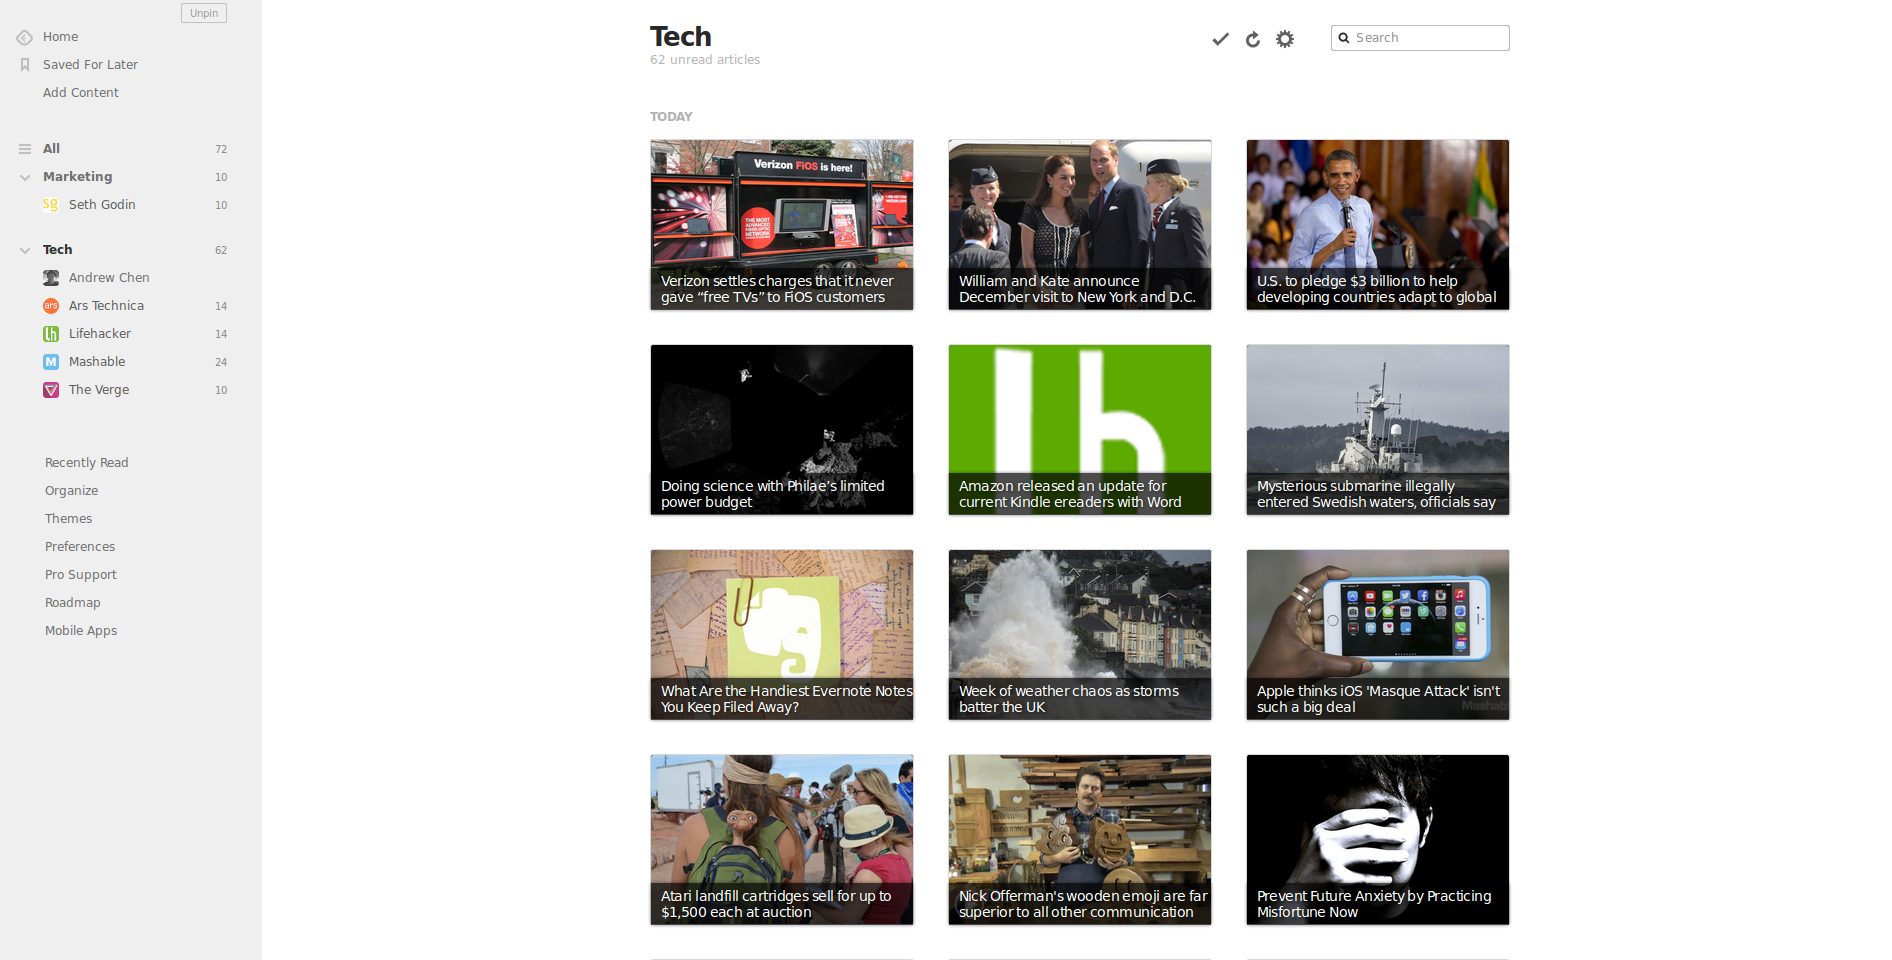Open the Evernote notes article thumbnail
This screenshot has width=1892, height=960.
(781, 634)
